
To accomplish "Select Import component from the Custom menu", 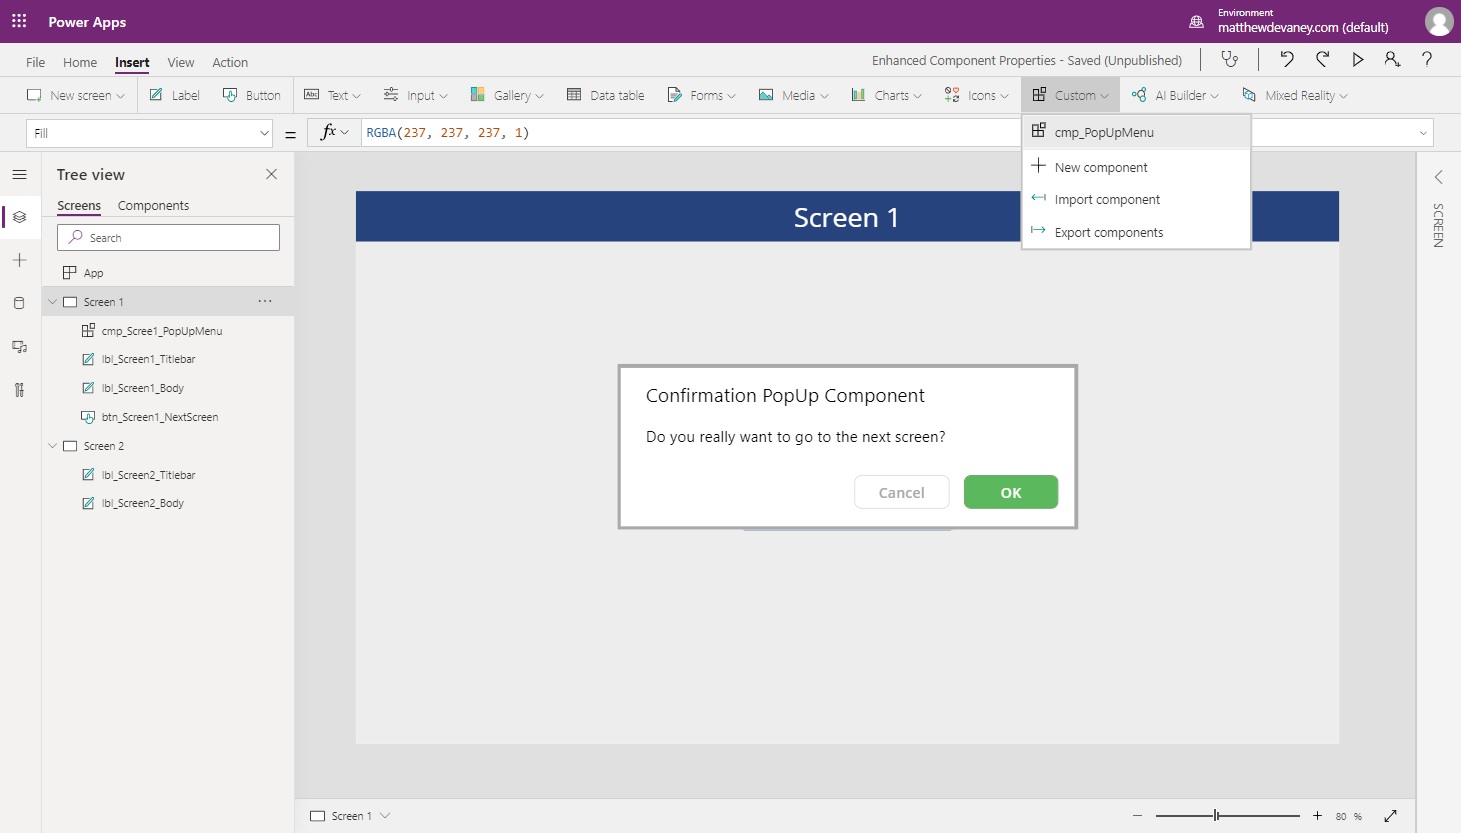I will coord(1107,199).
